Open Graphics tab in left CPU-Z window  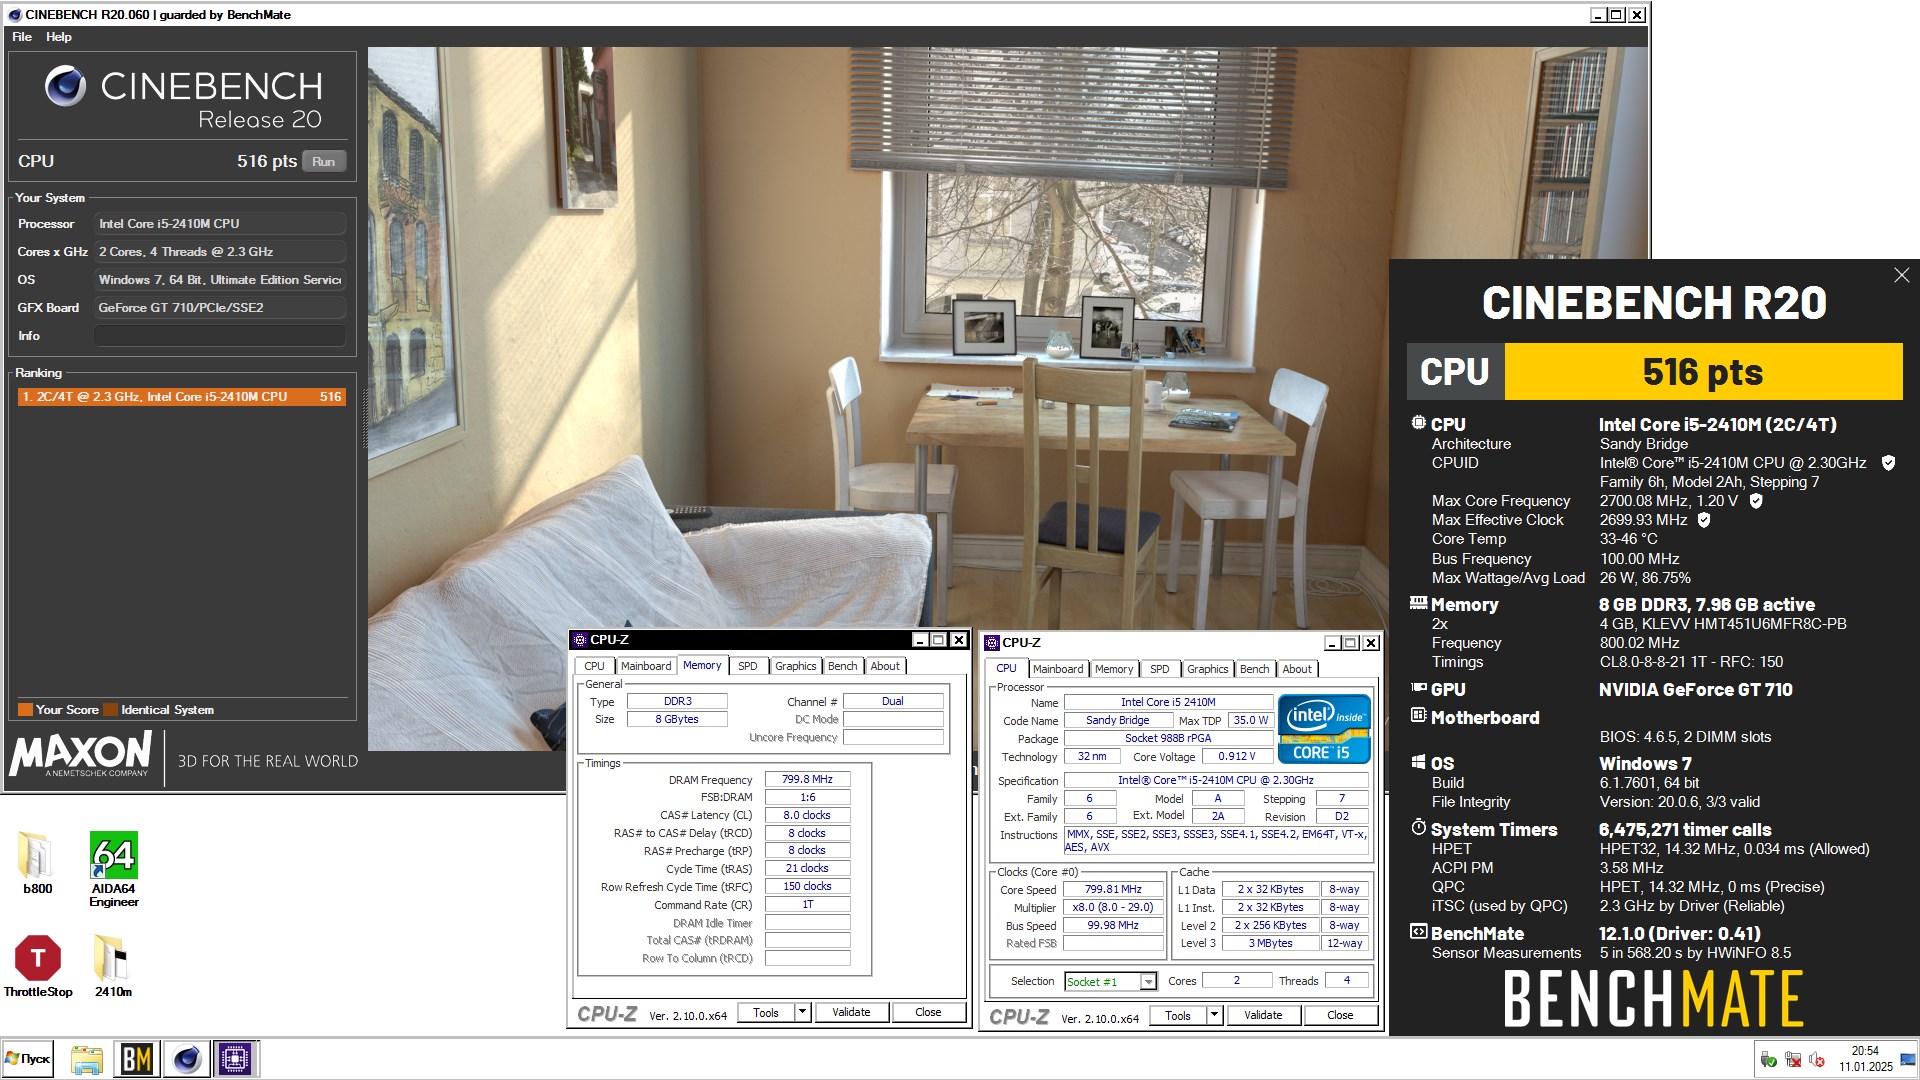[796, 666]
